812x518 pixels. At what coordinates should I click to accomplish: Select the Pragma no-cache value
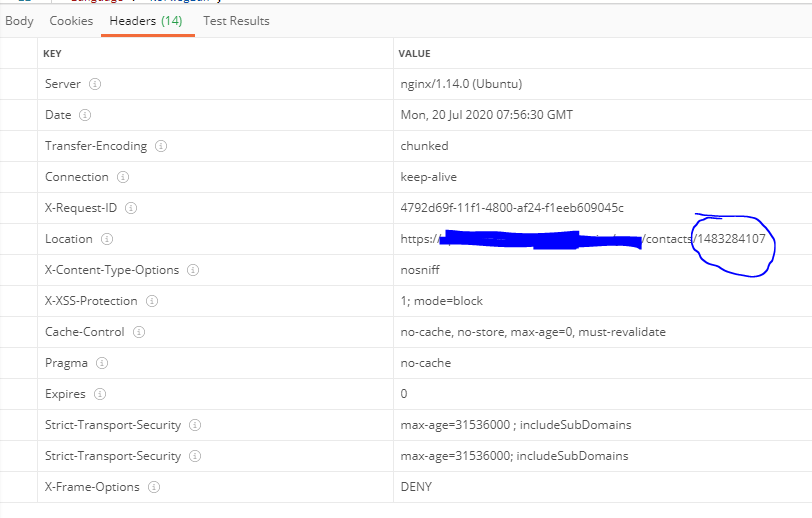[x=426, y=363]
